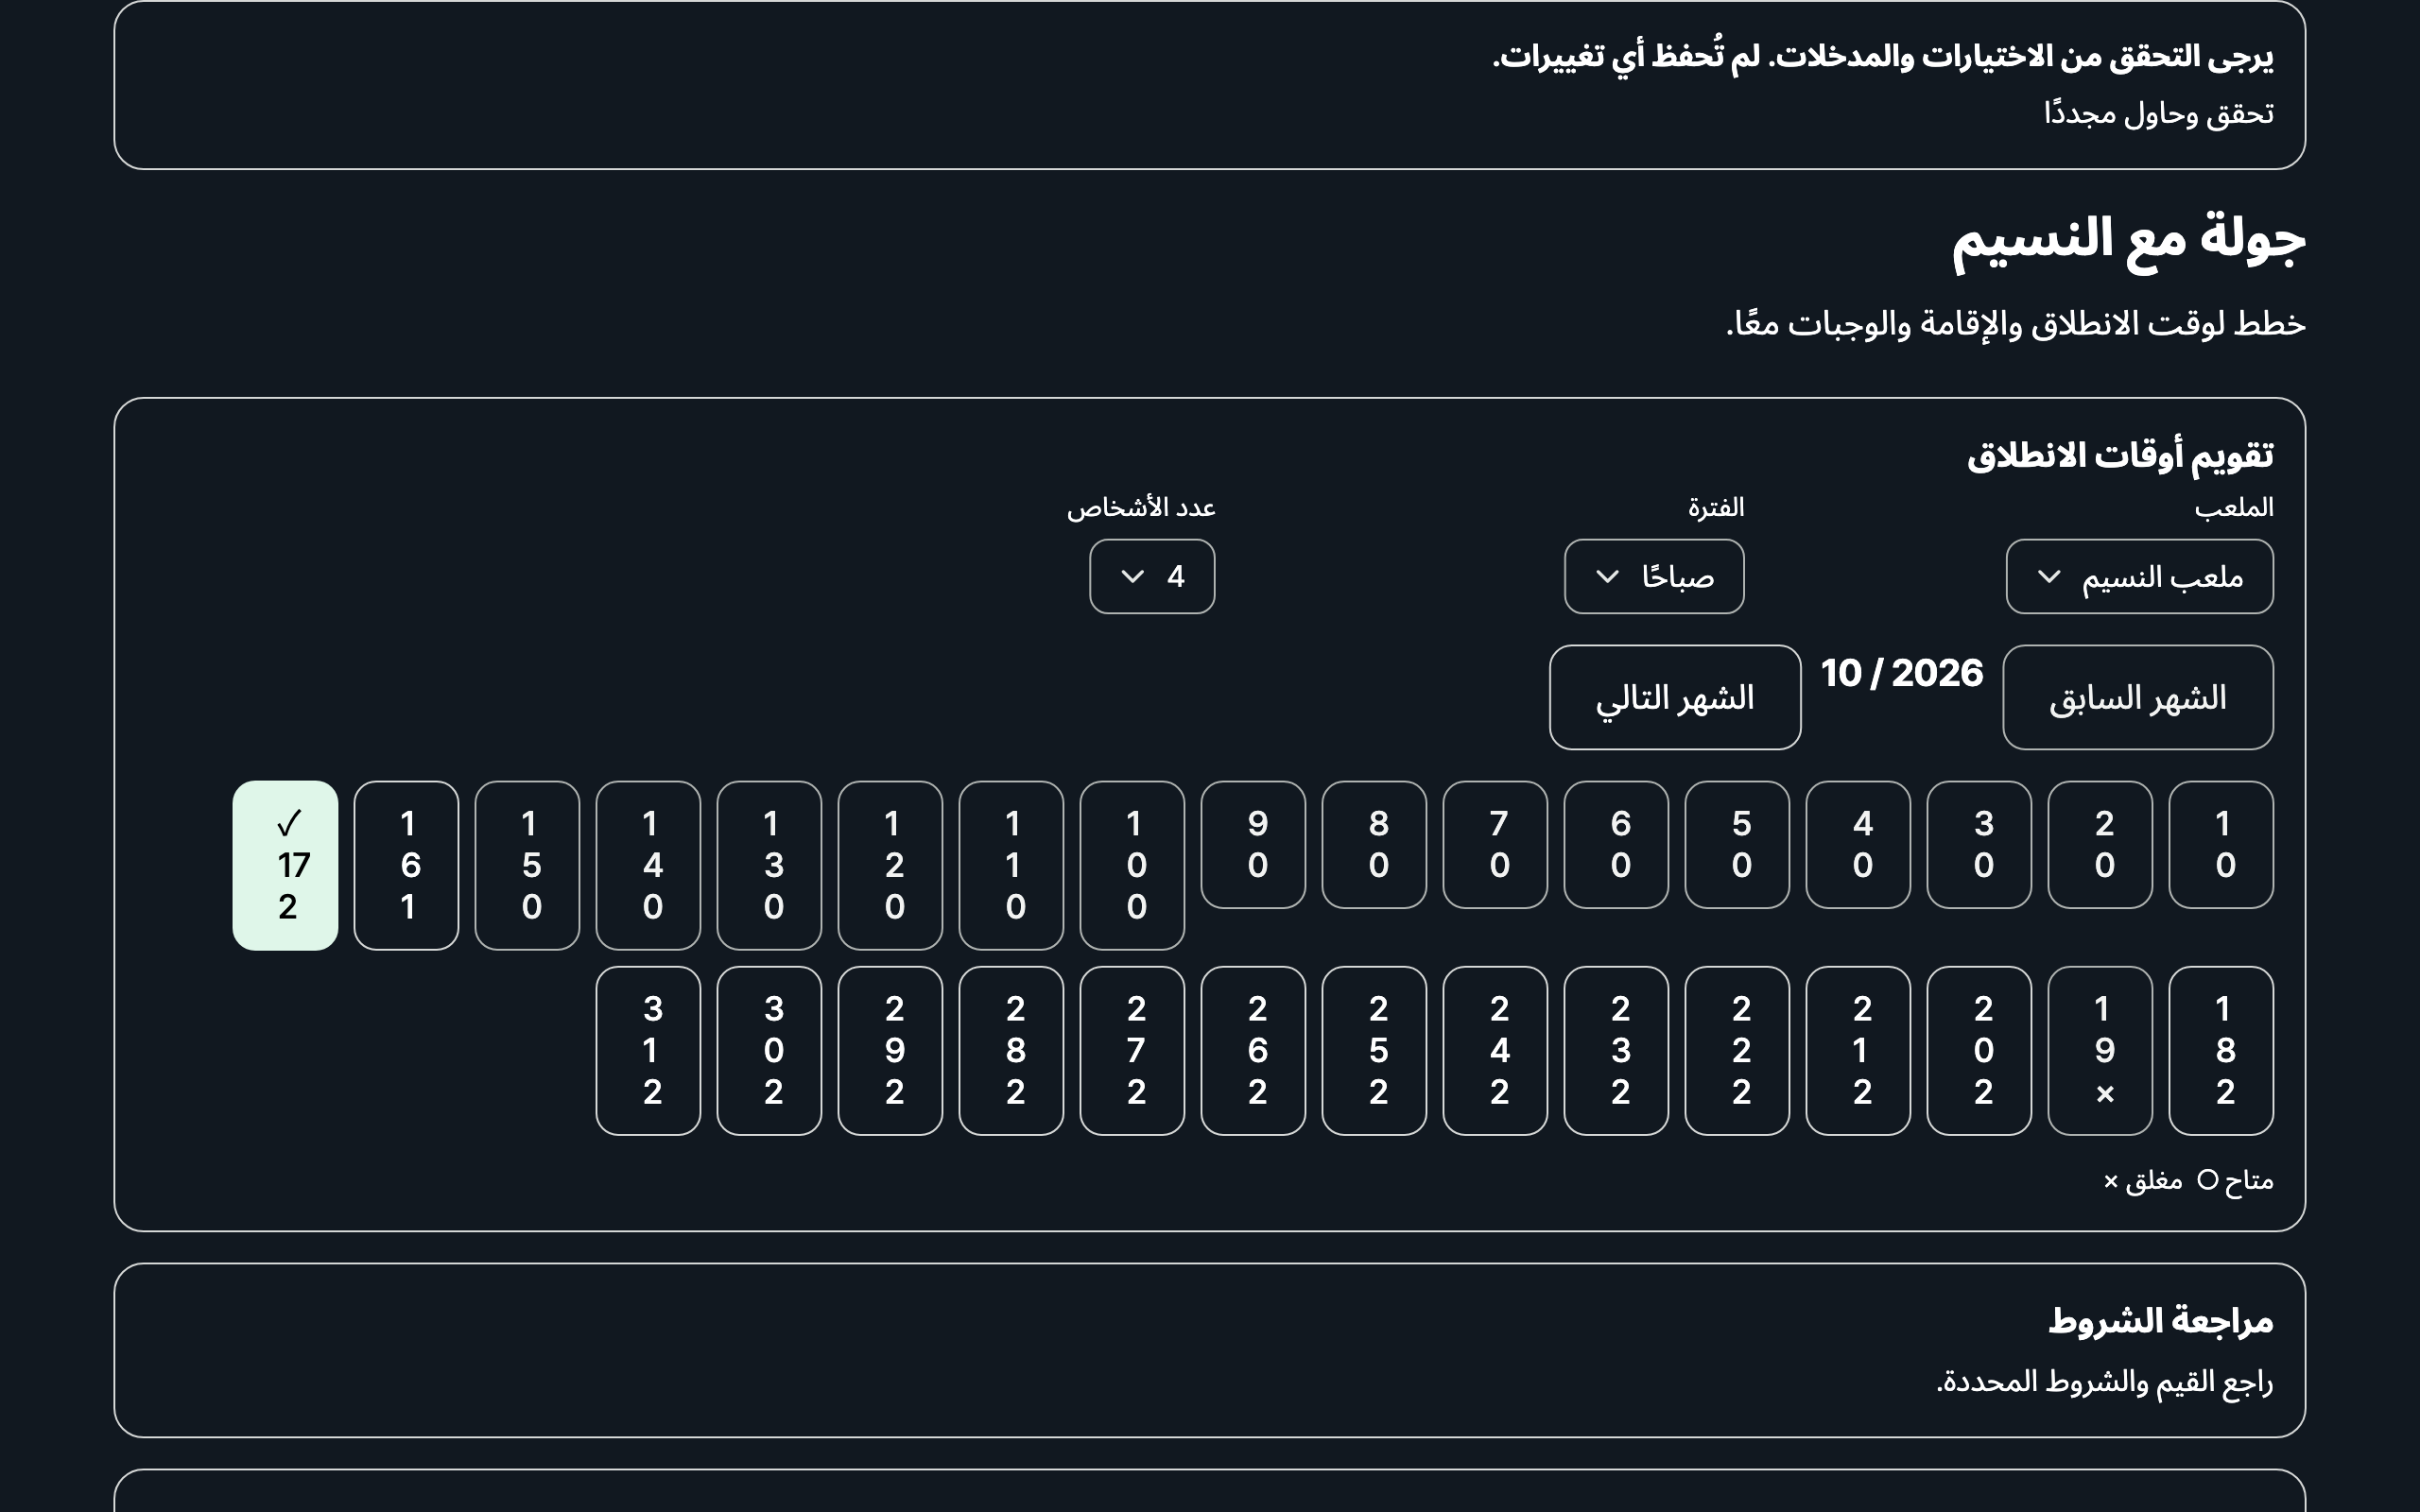This screenshot has width=2420, height=1512.
Task: Click the selected day 17 with checkmark
Action: [x=285, y=865]
